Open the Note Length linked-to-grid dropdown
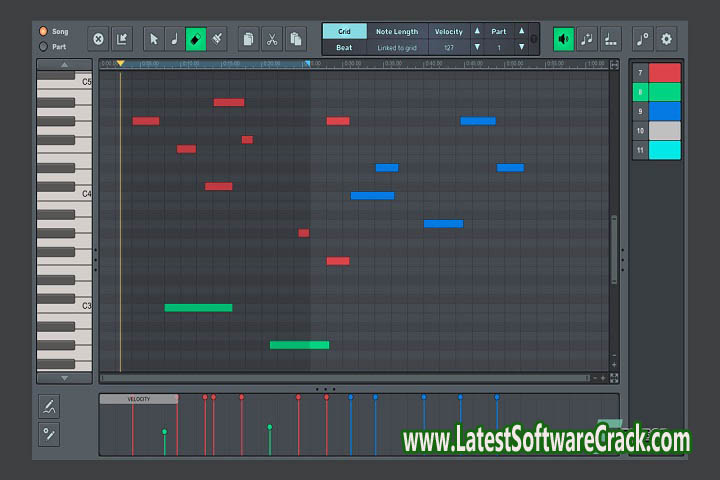Image resolution: width=720 pixels, height=480 pixels. tap(397, 47)
